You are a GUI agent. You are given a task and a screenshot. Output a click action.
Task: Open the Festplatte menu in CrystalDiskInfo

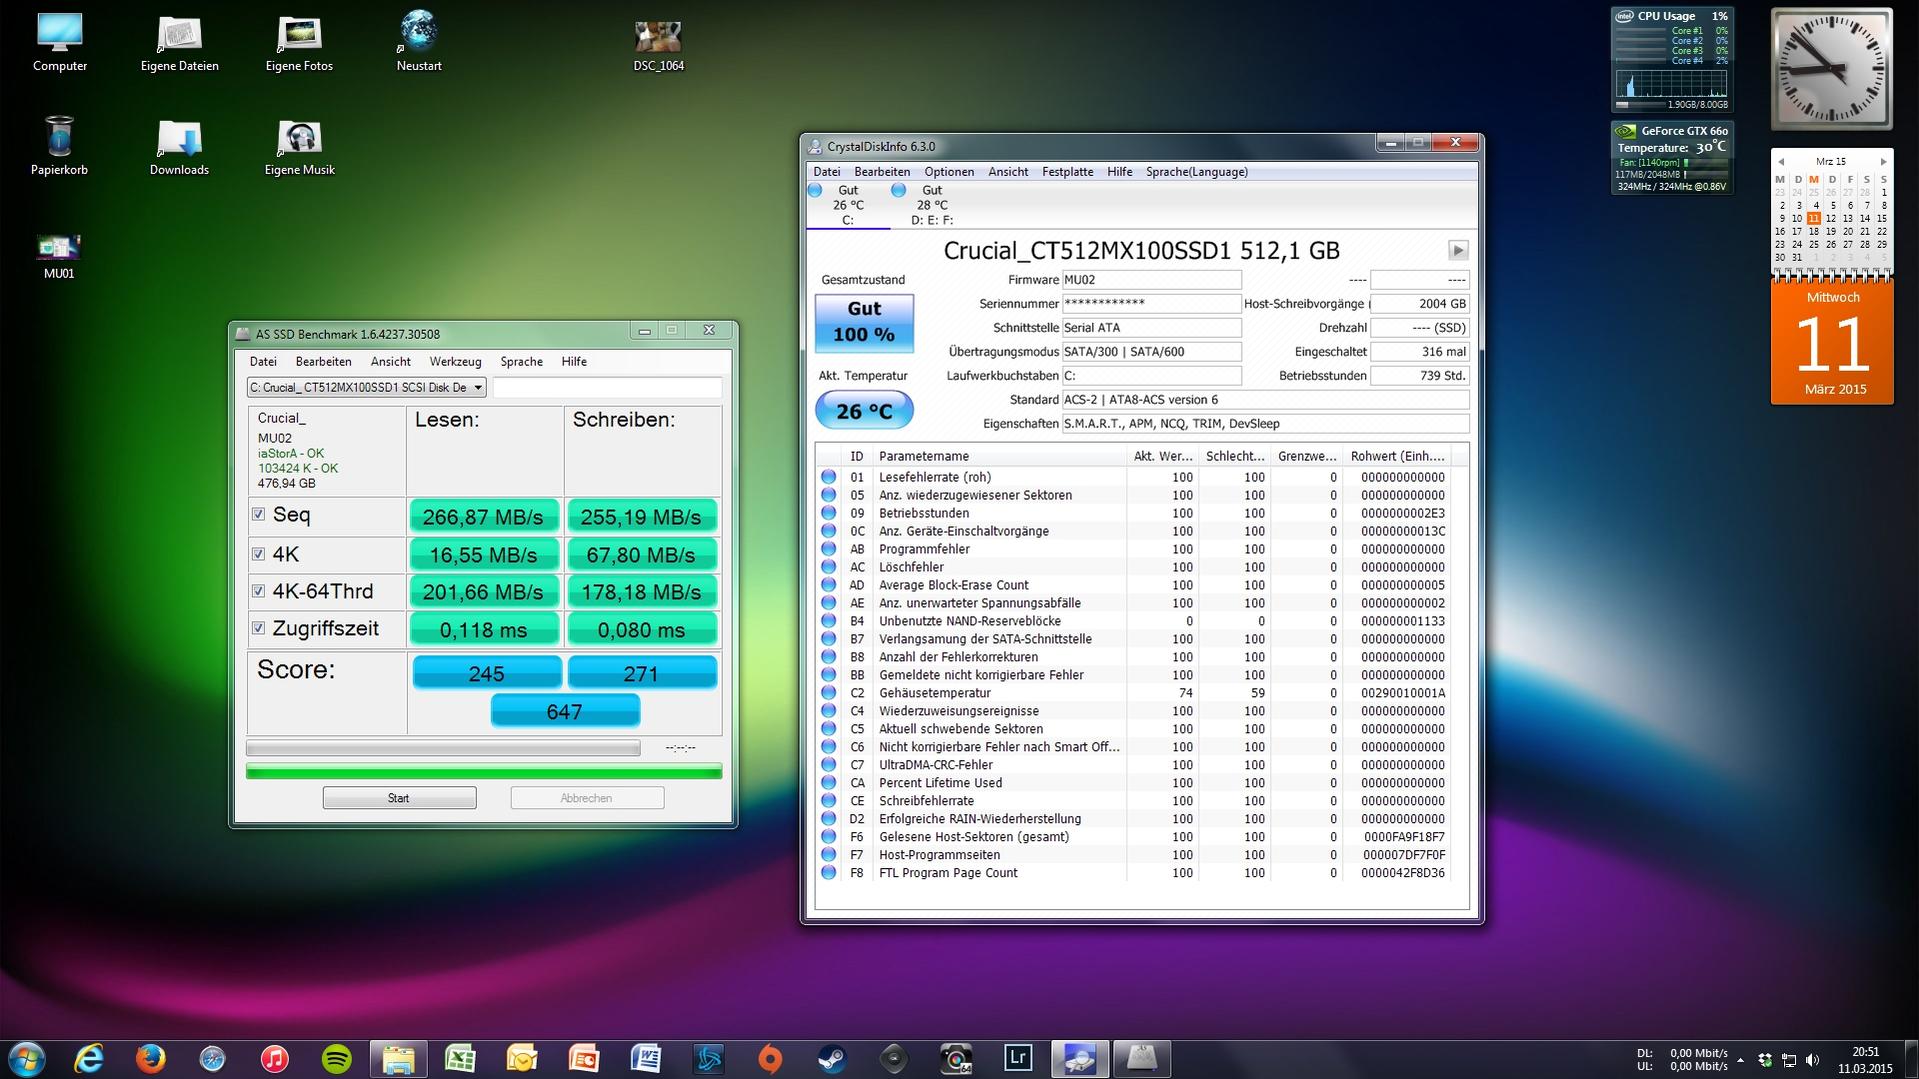pyautogui.click(x=1067, y=172)
